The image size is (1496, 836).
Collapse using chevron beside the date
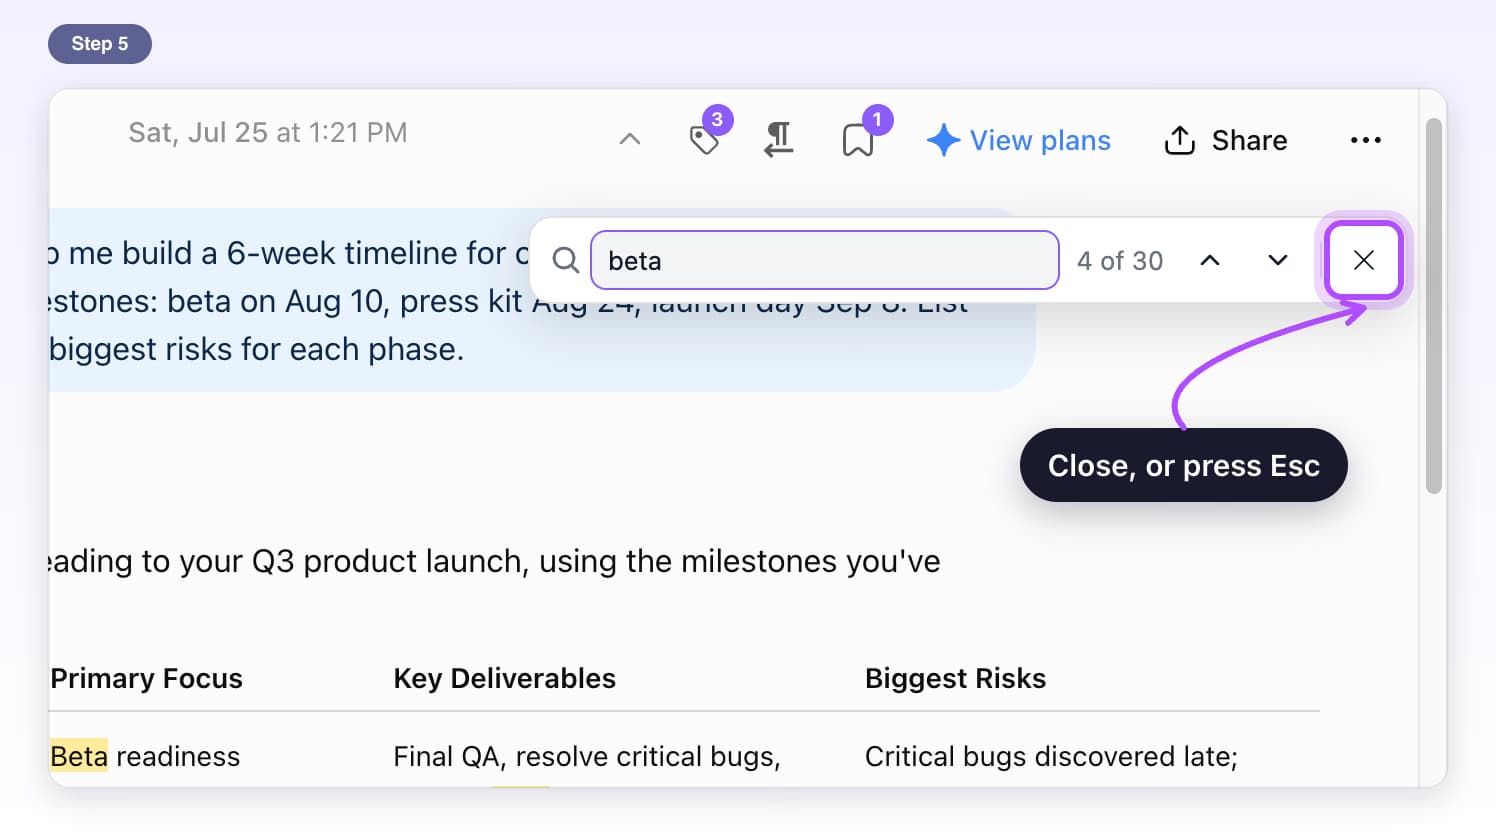point(630,139)
